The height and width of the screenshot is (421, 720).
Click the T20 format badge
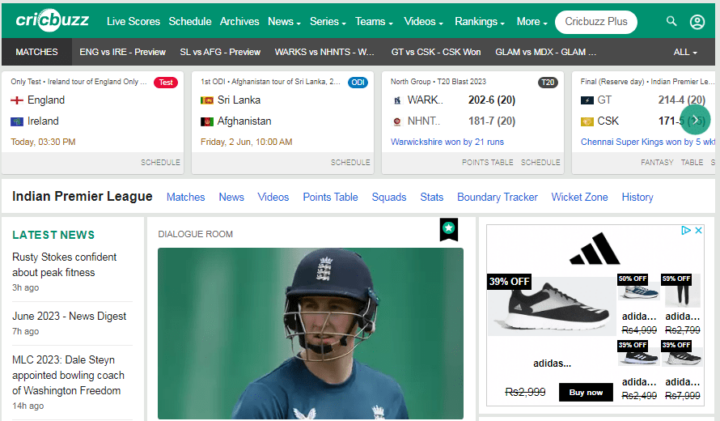(x=548, y=82)
